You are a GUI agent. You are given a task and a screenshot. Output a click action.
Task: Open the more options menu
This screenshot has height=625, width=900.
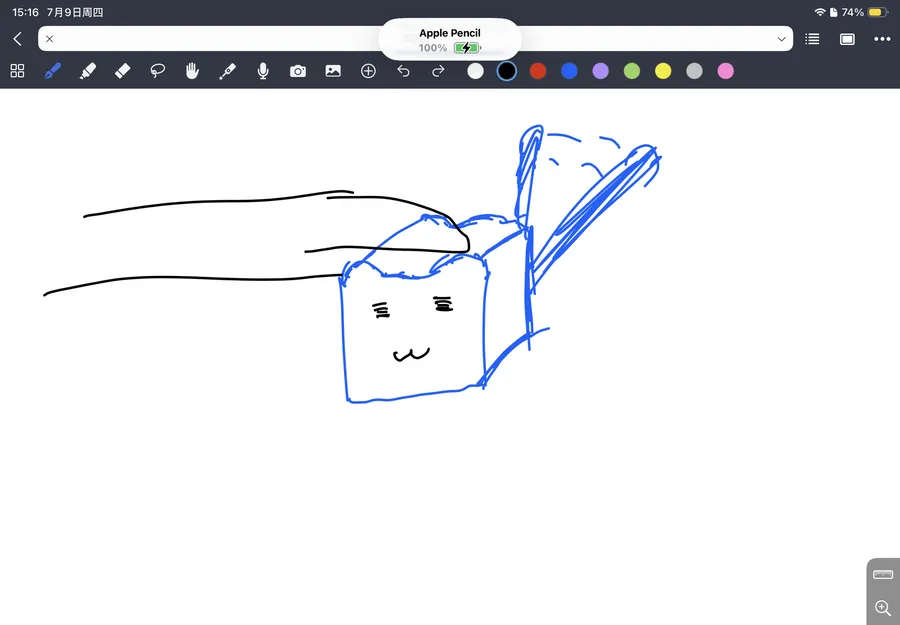(x=882, y=39)
